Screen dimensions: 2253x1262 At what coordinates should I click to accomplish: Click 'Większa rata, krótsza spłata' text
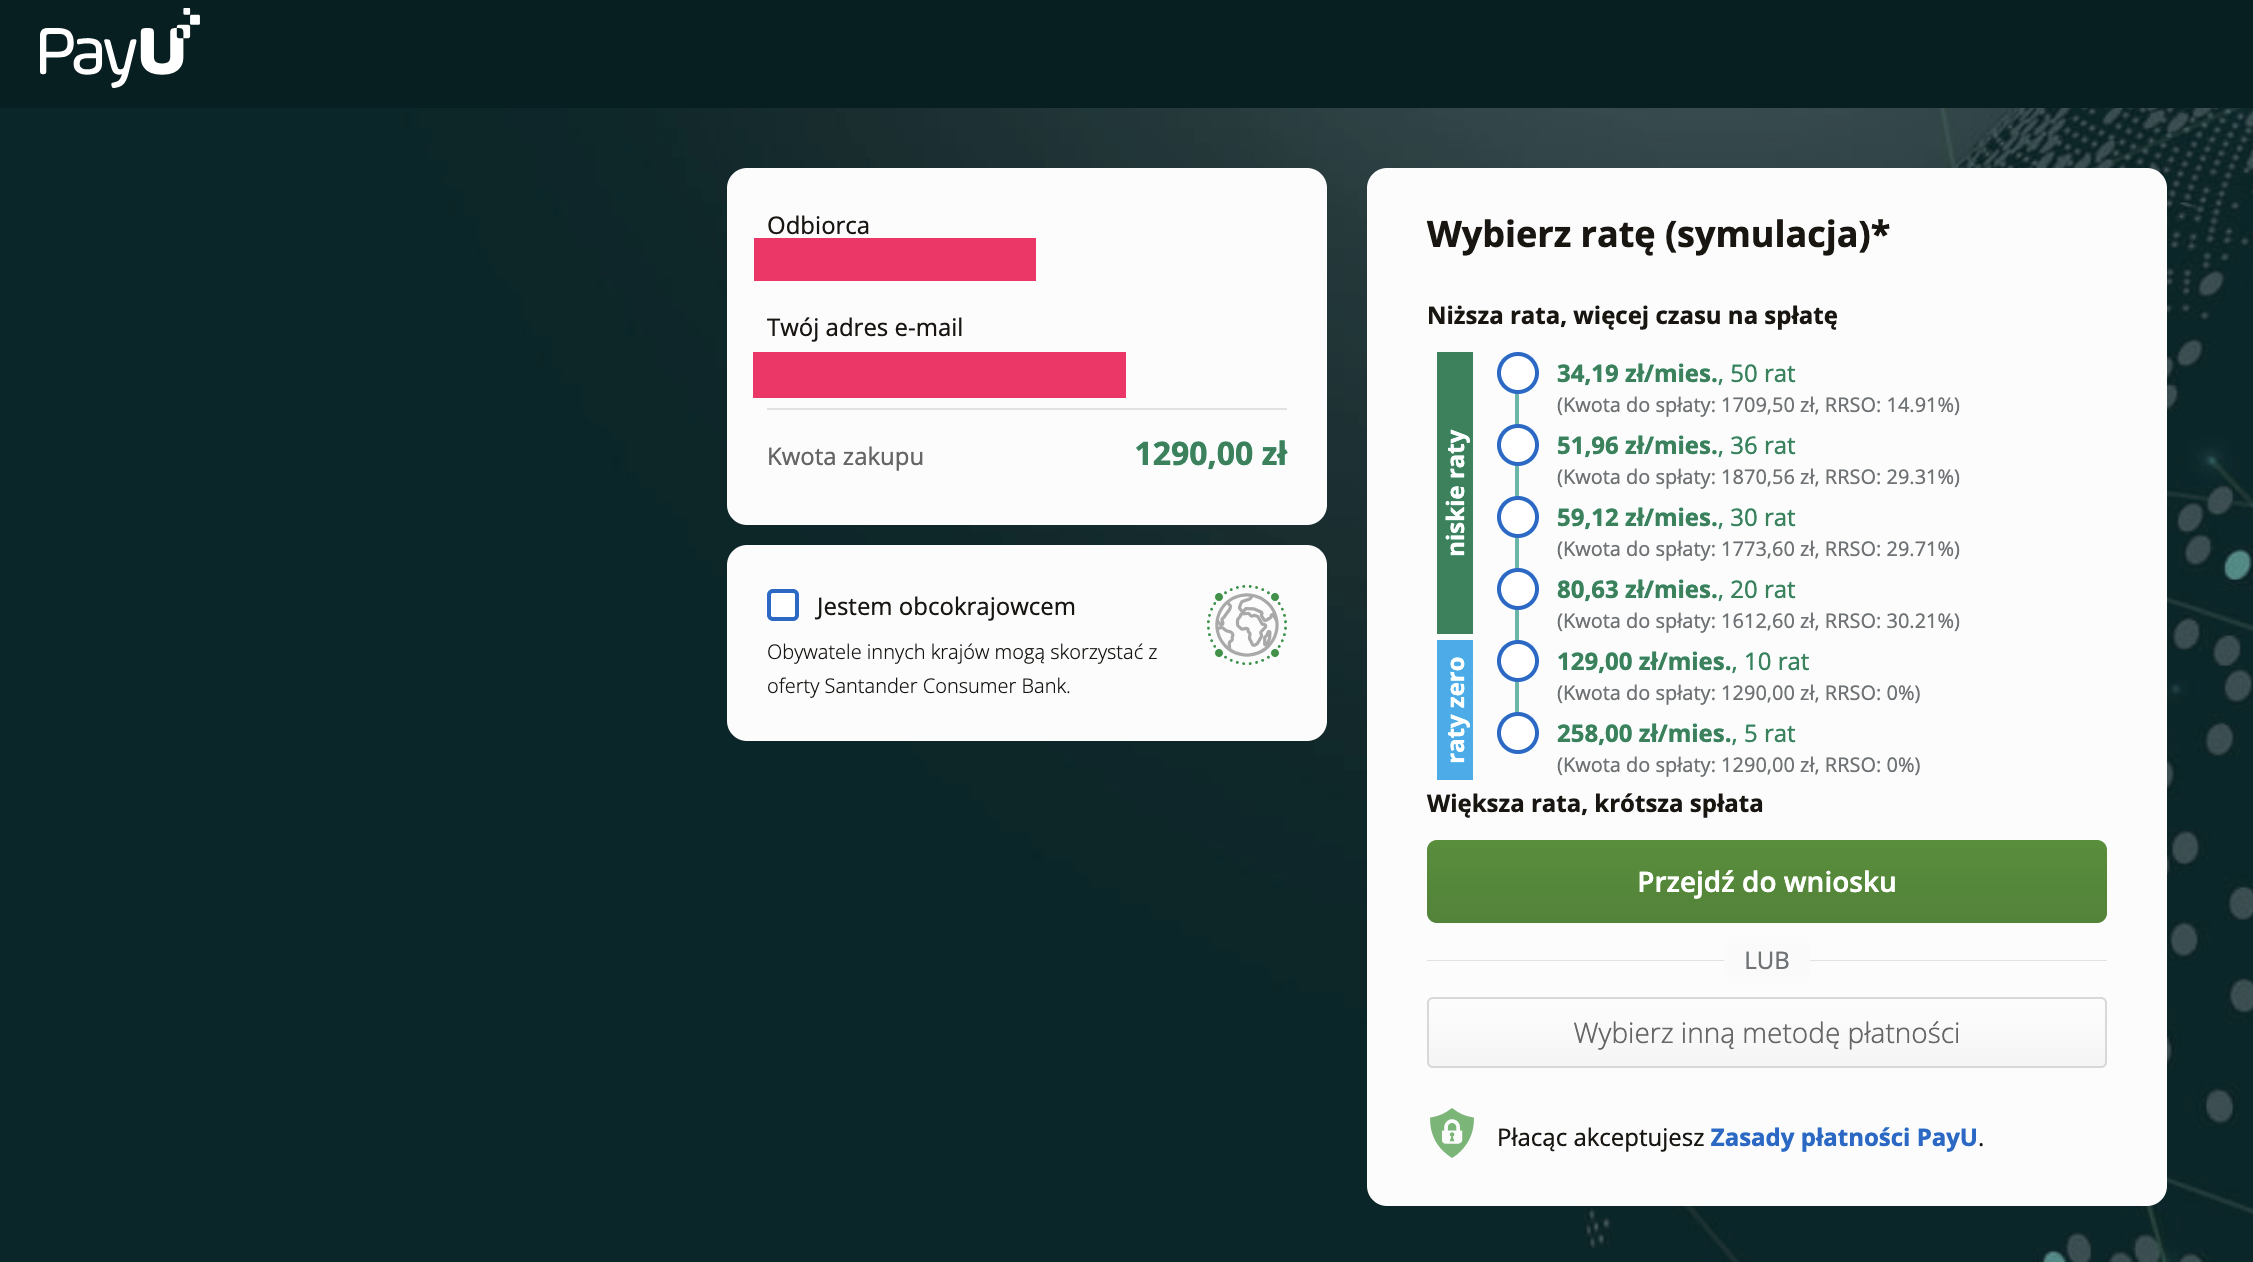[x=1595, y=803]
